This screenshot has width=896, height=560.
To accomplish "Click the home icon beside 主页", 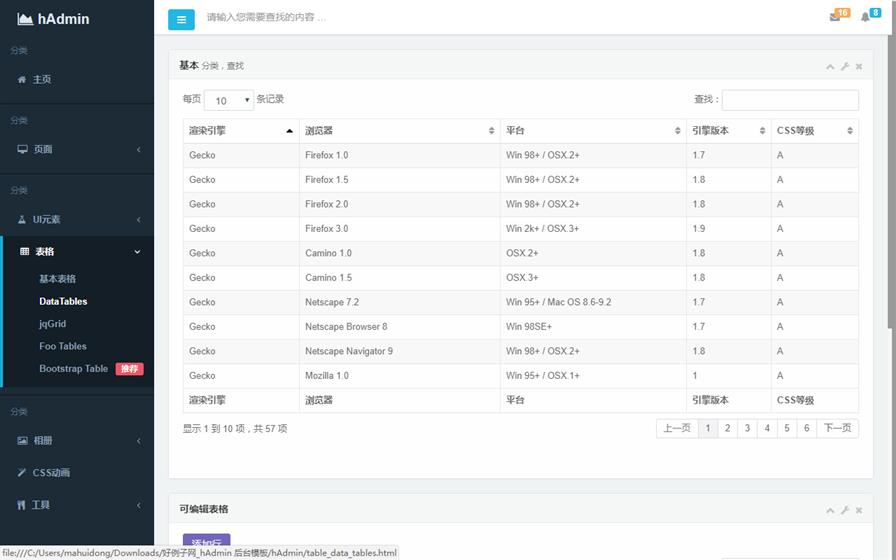I will (22, 79).
